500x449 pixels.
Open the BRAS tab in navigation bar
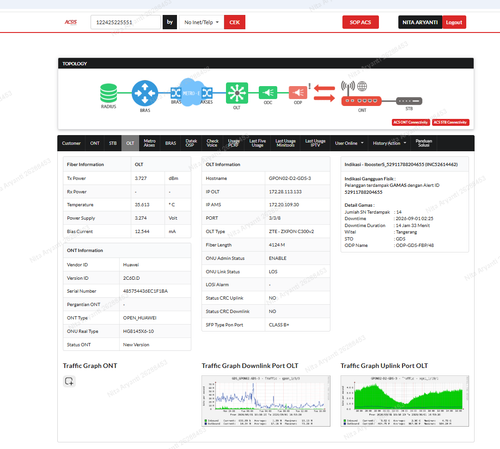click(x=170, y=143)
